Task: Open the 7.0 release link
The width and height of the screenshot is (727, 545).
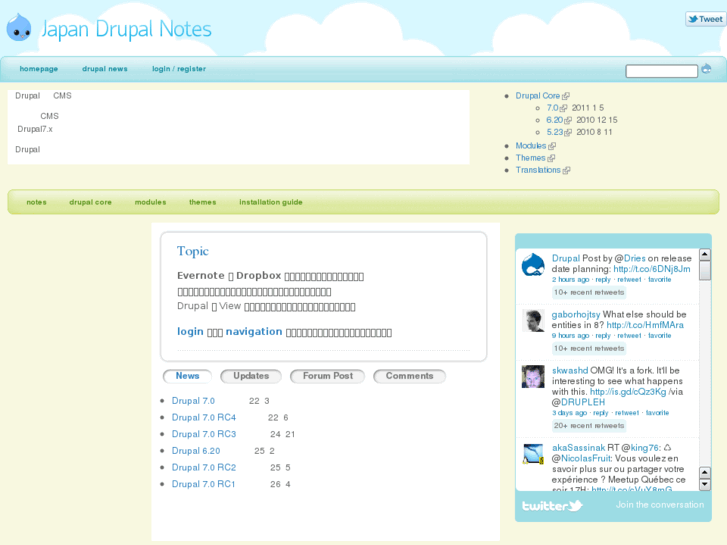Action: pos(552,108)
